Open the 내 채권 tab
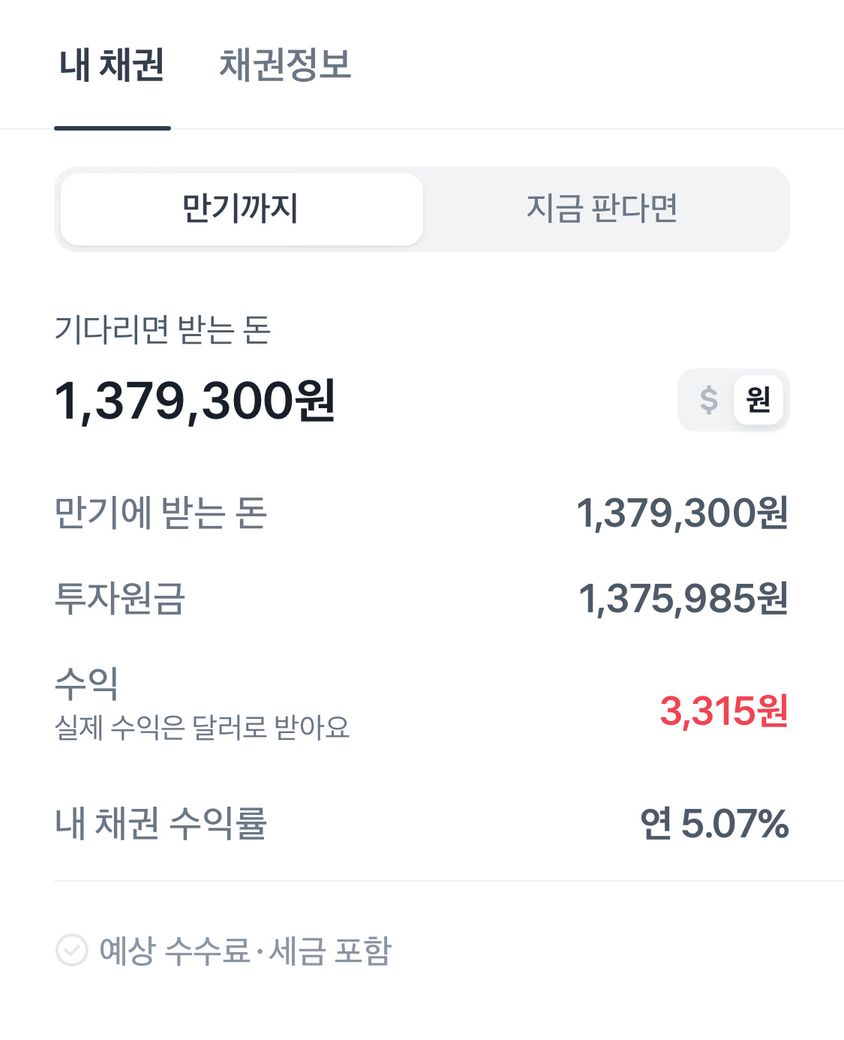 tap(112, 66)
